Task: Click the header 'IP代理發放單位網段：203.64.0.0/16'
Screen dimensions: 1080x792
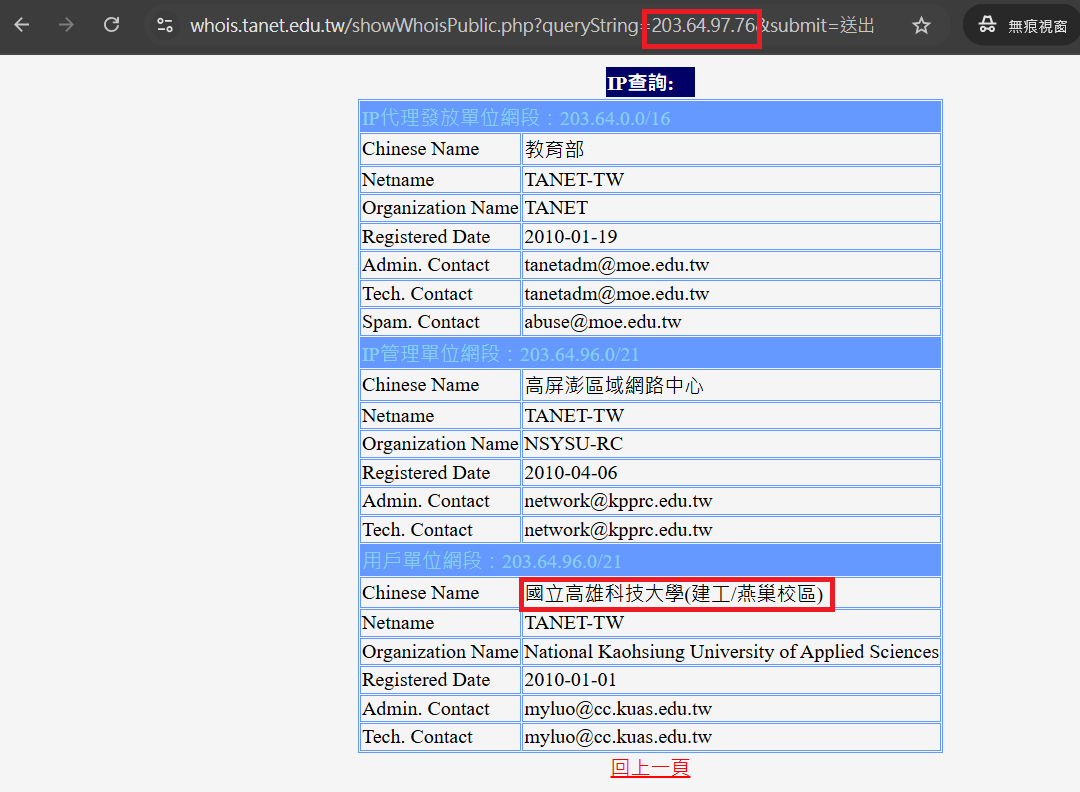Action: pyautogui.click(x=650, y=118)
